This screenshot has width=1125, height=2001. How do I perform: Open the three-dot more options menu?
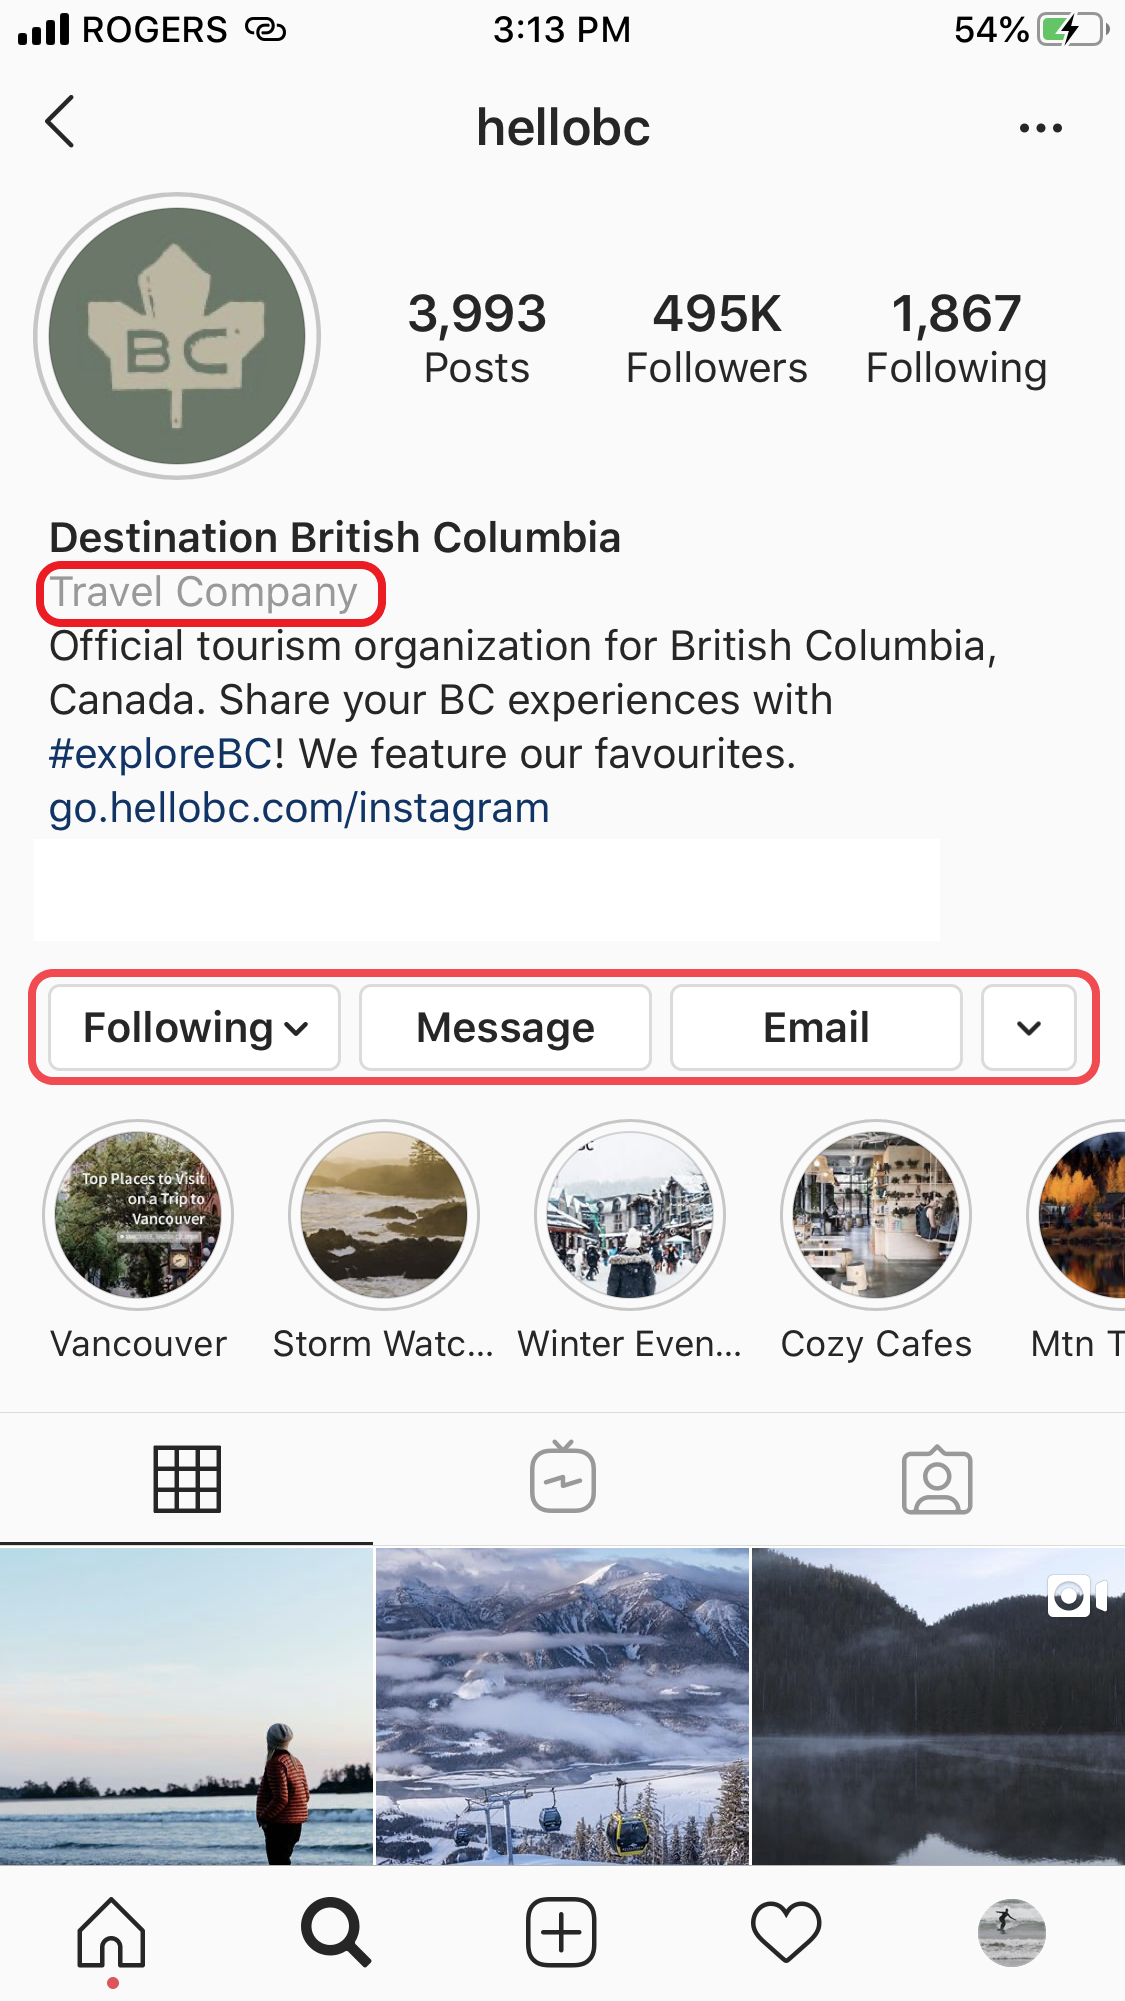pyautogui.click(x=1040, y=128)
